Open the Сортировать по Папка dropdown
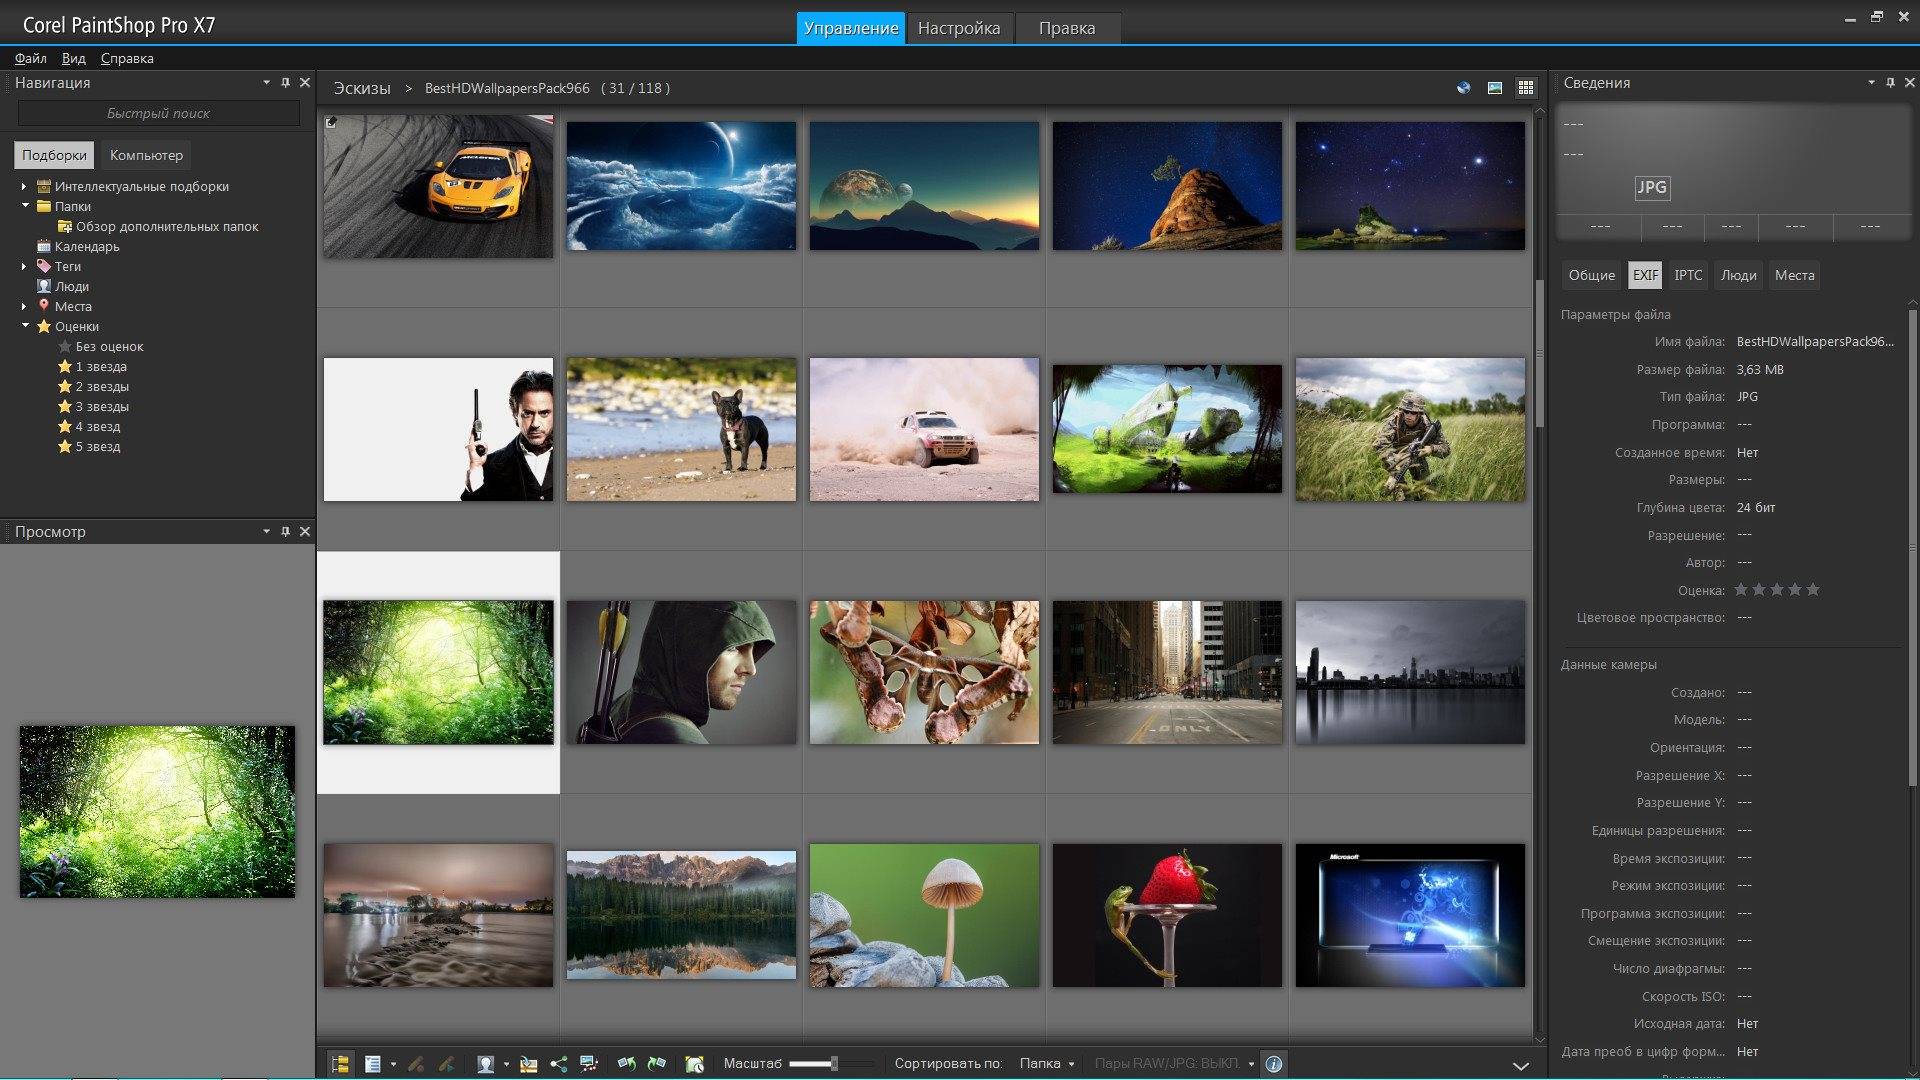This screenshot has width=1920, height=1080. pos(1047,1064)
